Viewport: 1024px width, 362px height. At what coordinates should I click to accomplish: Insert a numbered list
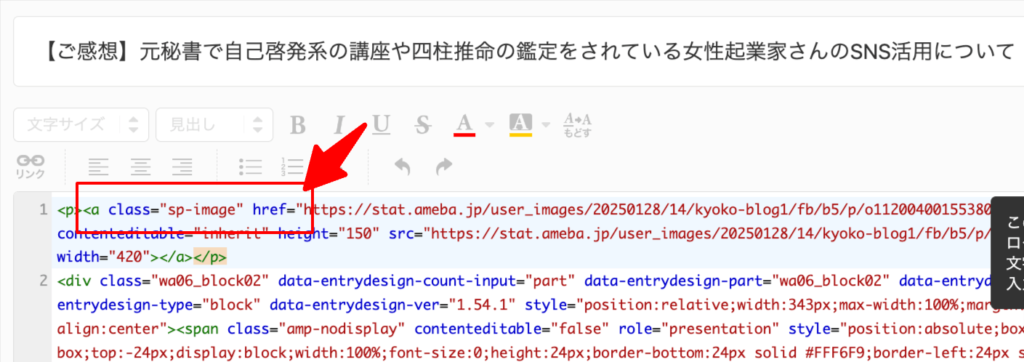coord(292,167)
